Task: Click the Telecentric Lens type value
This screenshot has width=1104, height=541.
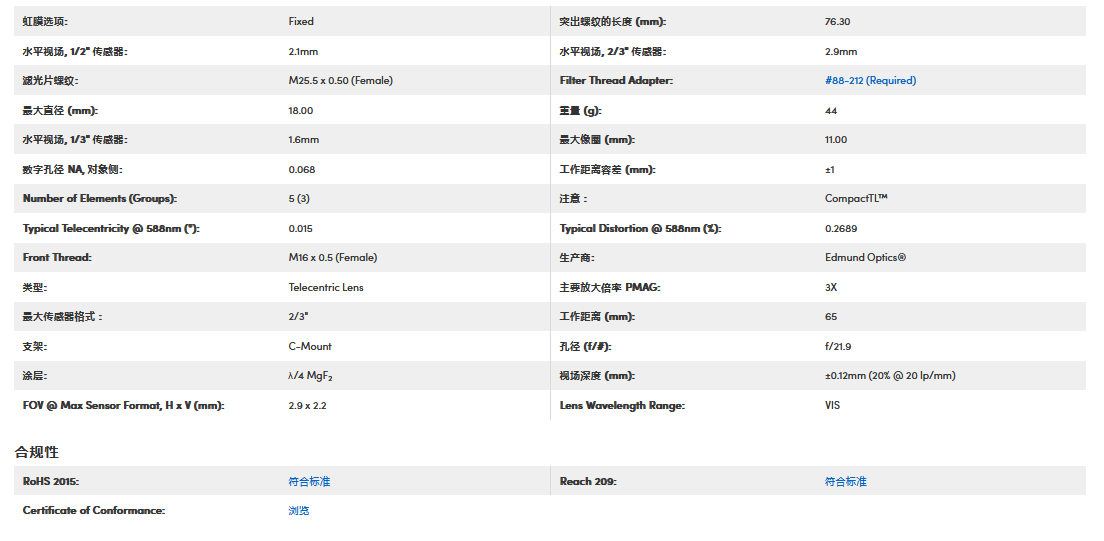Action: coord(326,287)
